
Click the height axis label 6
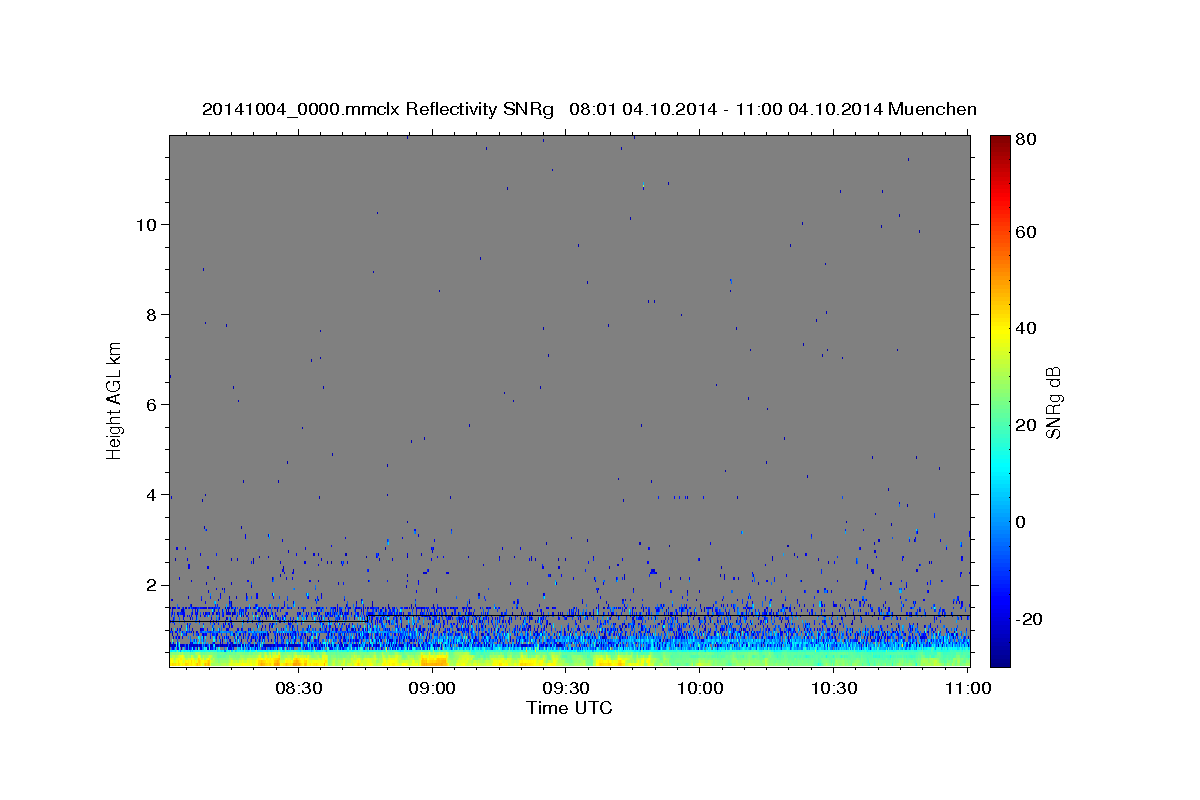[x=151, y=405]
